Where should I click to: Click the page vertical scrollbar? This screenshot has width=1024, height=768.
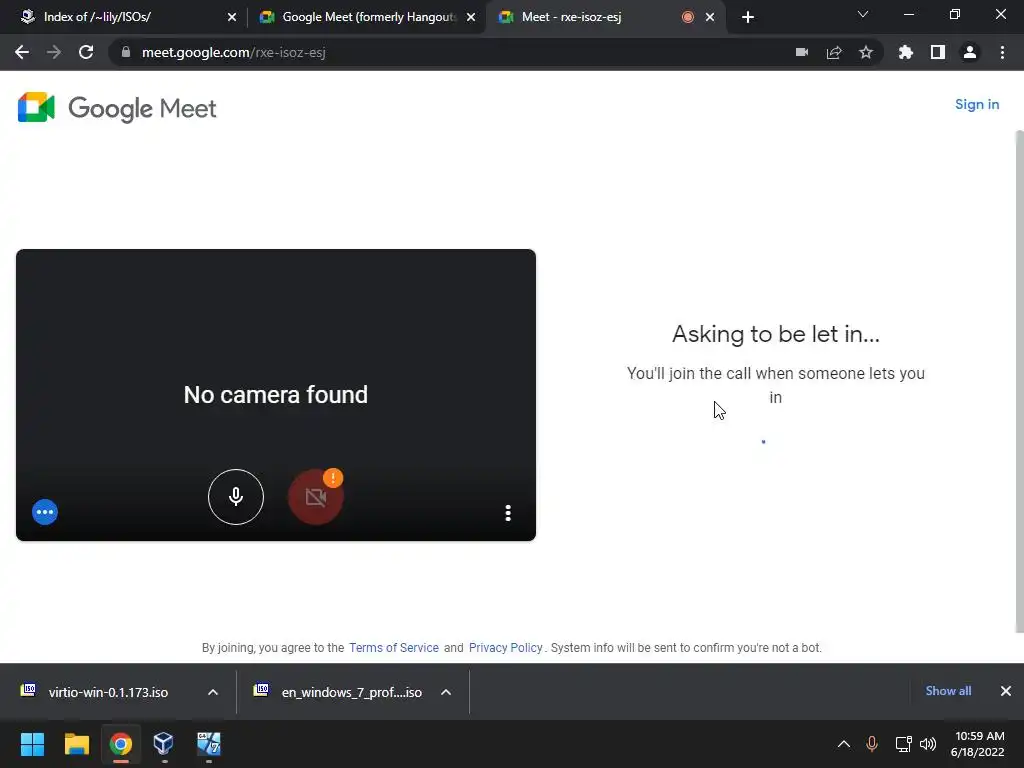click(1019, 381)
